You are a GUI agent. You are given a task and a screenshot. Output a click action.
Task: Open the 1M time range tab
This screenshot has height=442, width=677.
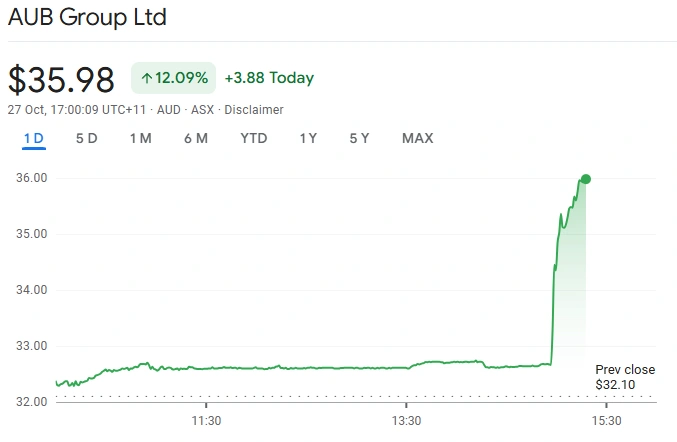pos(140,138)
